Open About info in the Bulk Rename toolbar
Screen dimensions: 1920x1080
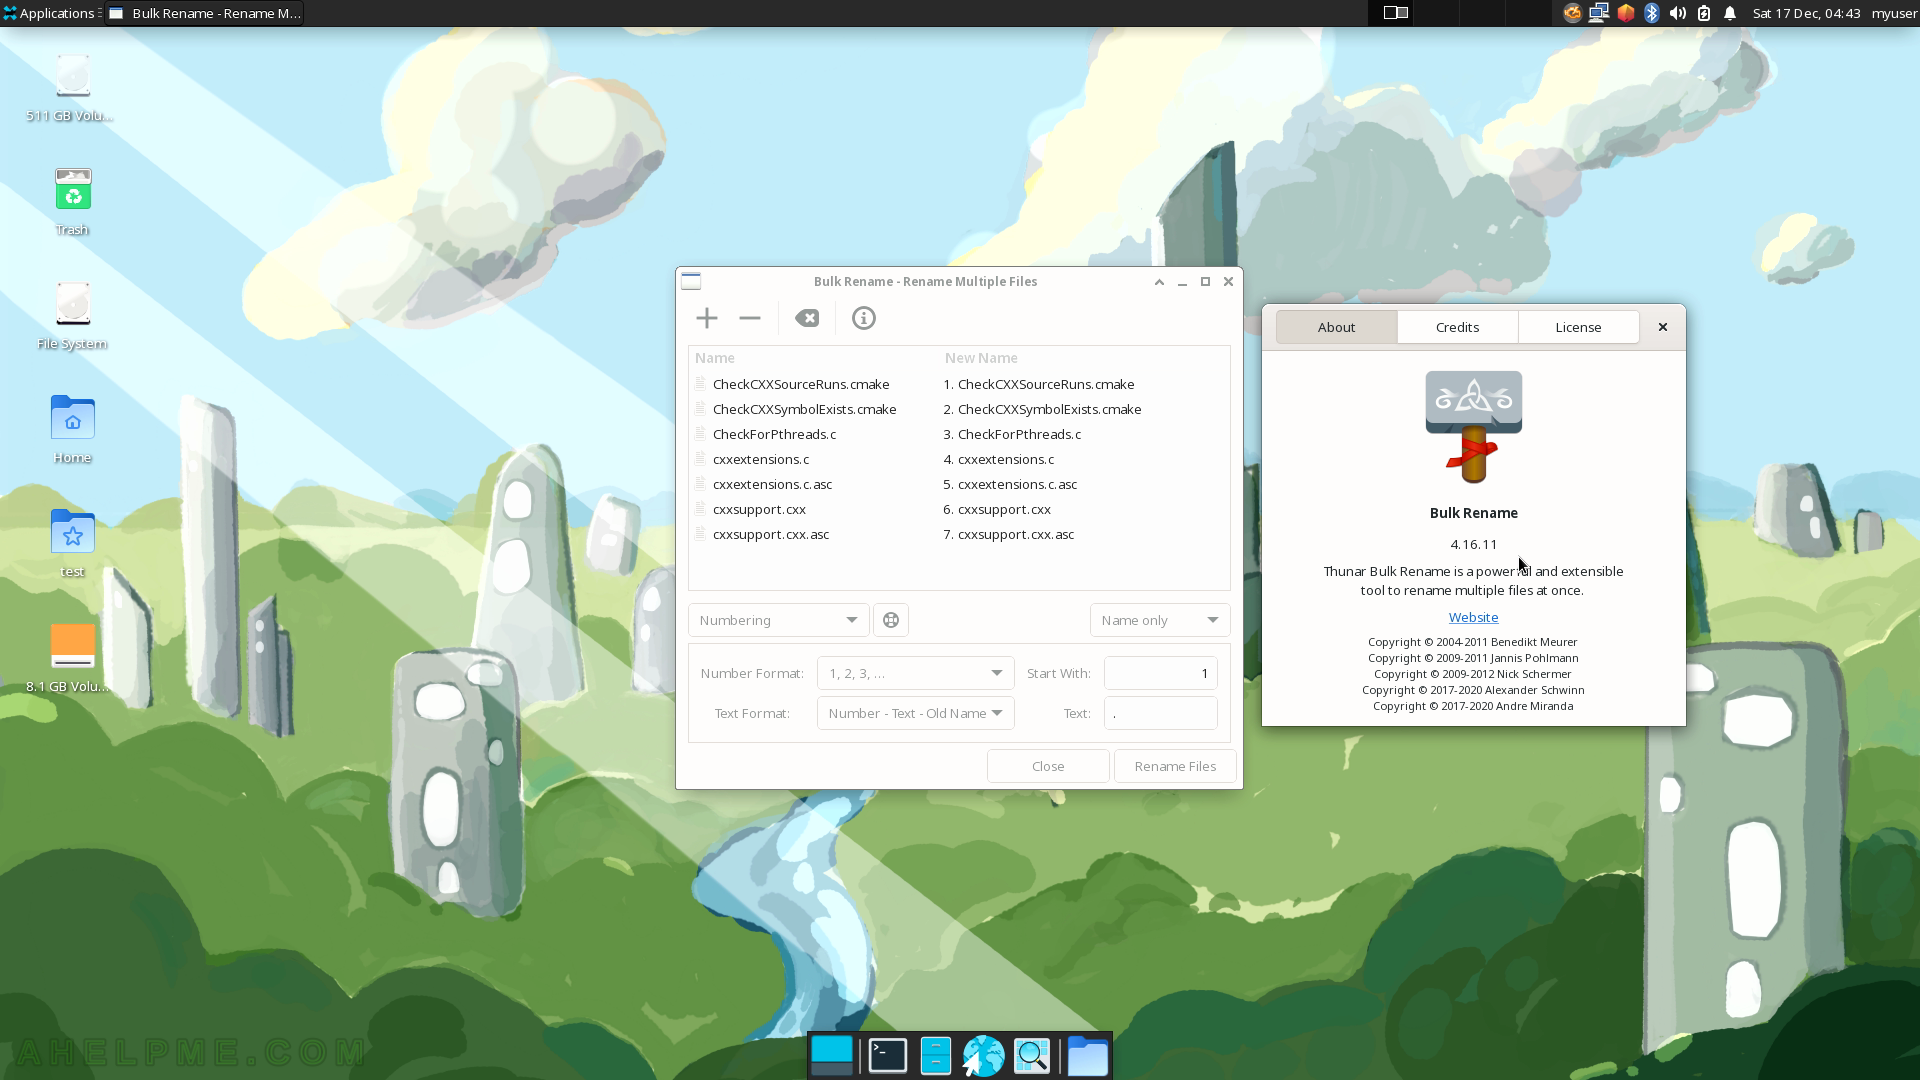coord(864,318)
